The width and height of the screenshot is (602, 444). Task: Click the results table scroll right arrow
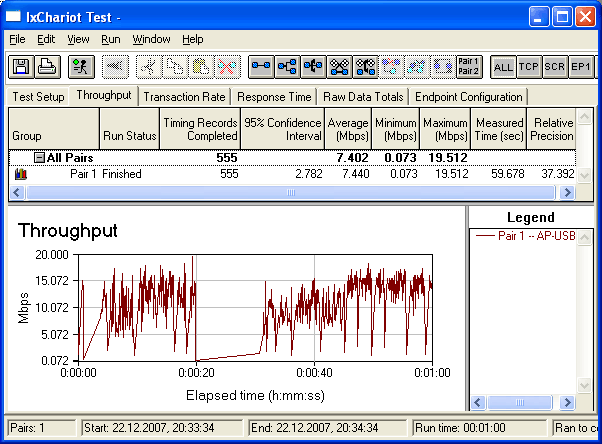(567, 192)
